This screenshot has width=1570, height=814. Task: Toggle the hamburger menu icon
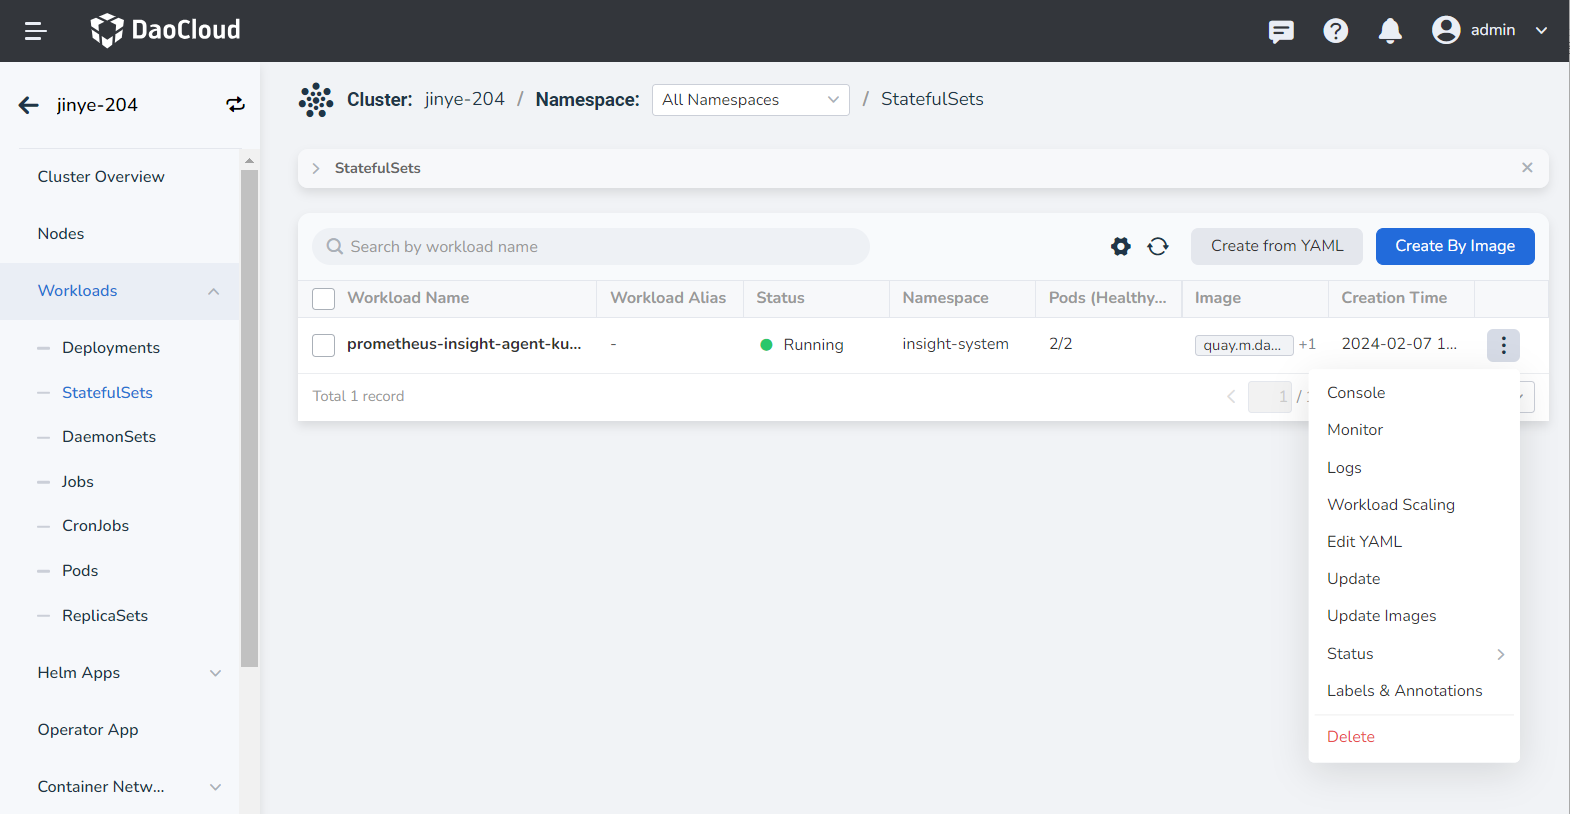click(36, 31)
